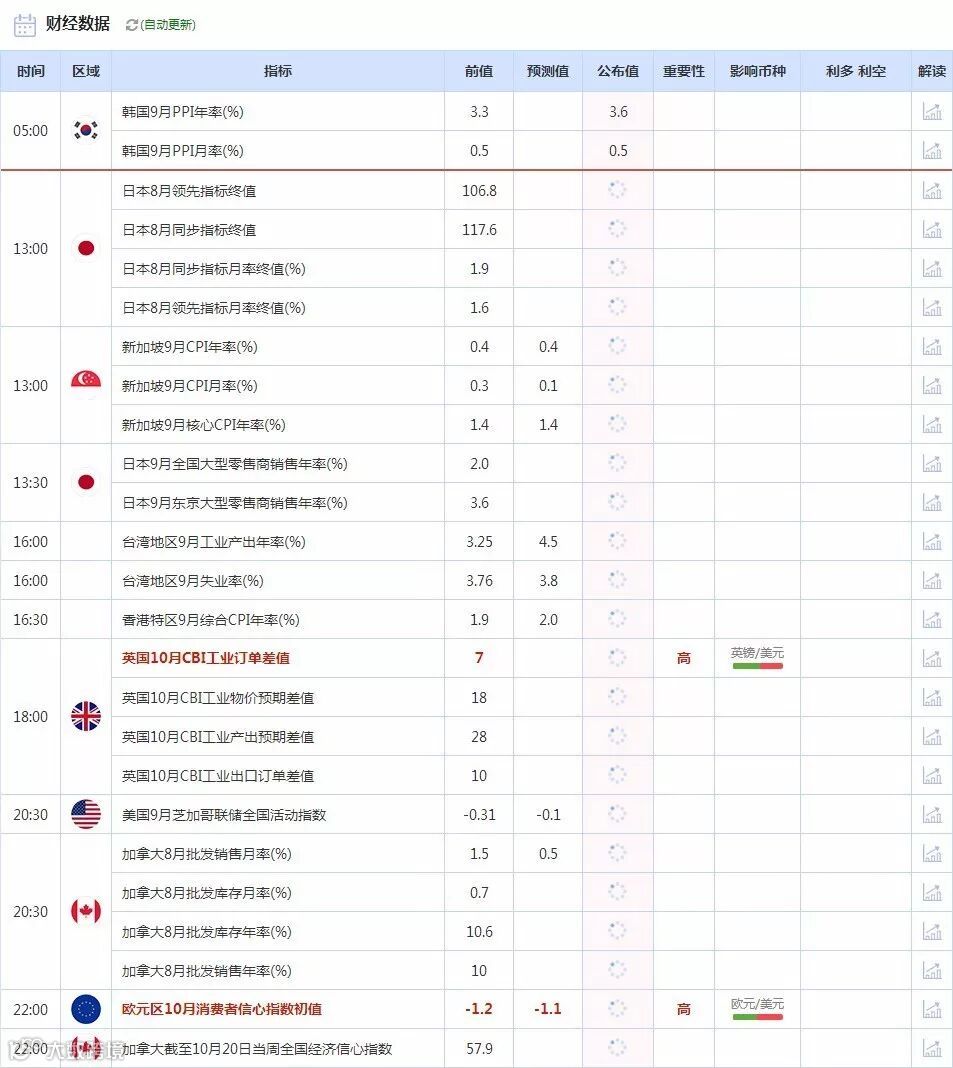953x1068 pixels.
Task: Click the 利多 利空 column header
Action: pos(856,71)
